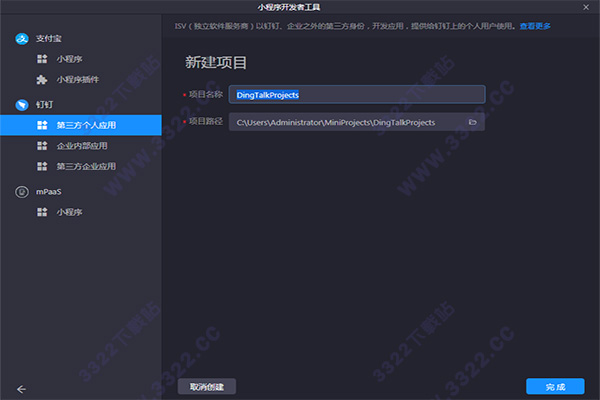Click the grid icon beside Alipay 小程序
The width and height of the screenshot is (600, 400).
[x=42, y=59]
